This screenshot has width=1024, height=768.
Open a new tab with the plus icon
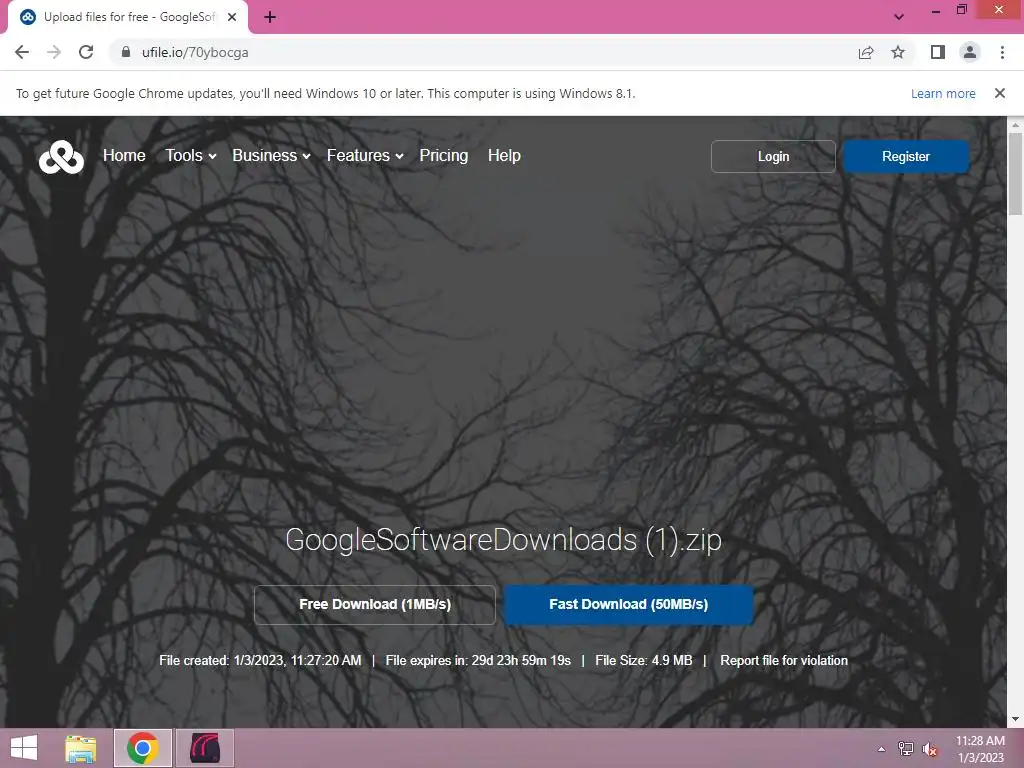tap(270, 18)
